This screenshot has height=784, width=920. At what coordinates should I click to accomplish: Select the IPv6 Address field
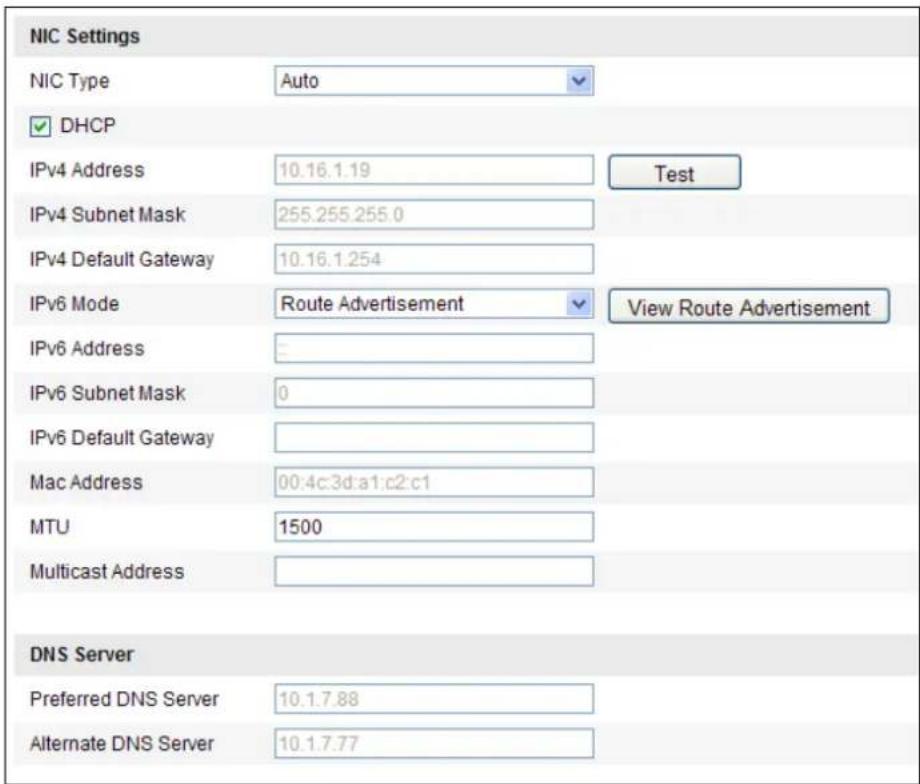(x=434, y=349)
